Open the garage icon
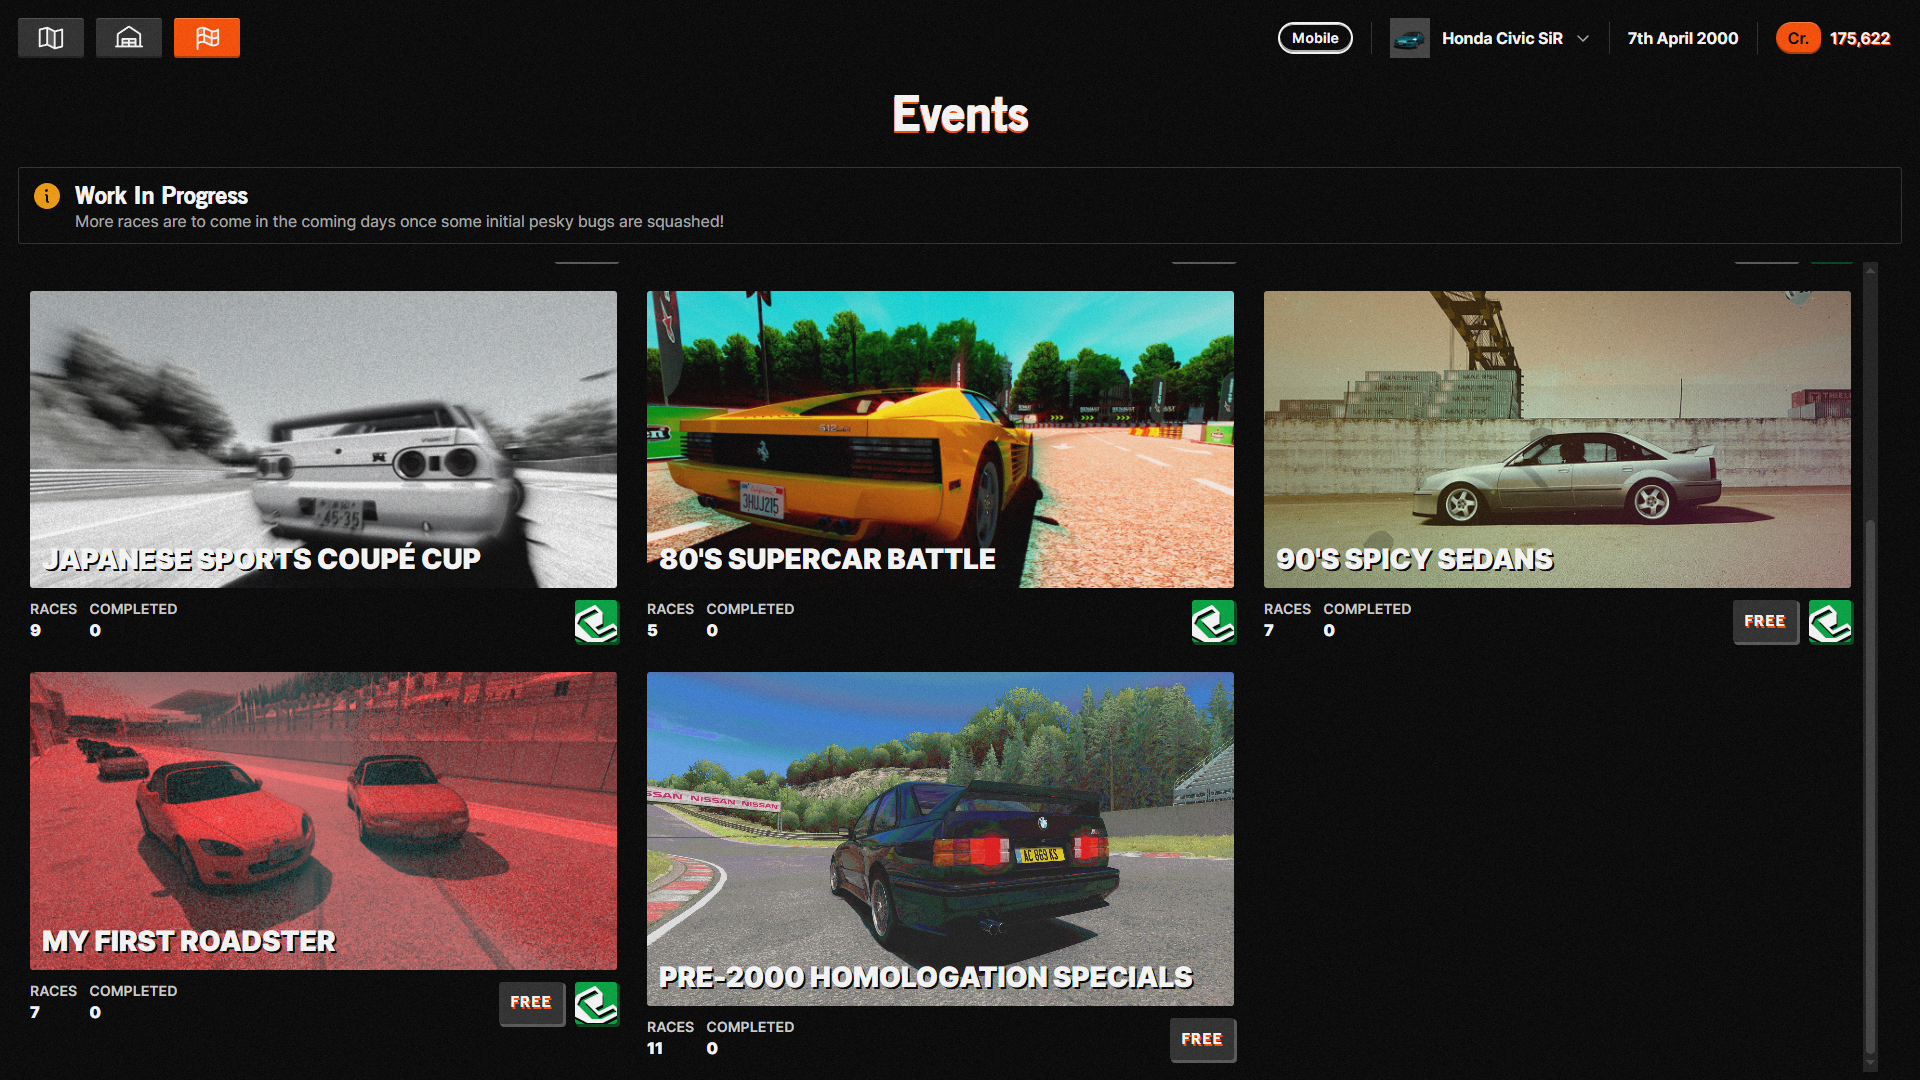This screenshot has height=1080, width=1920. point(129,38)
